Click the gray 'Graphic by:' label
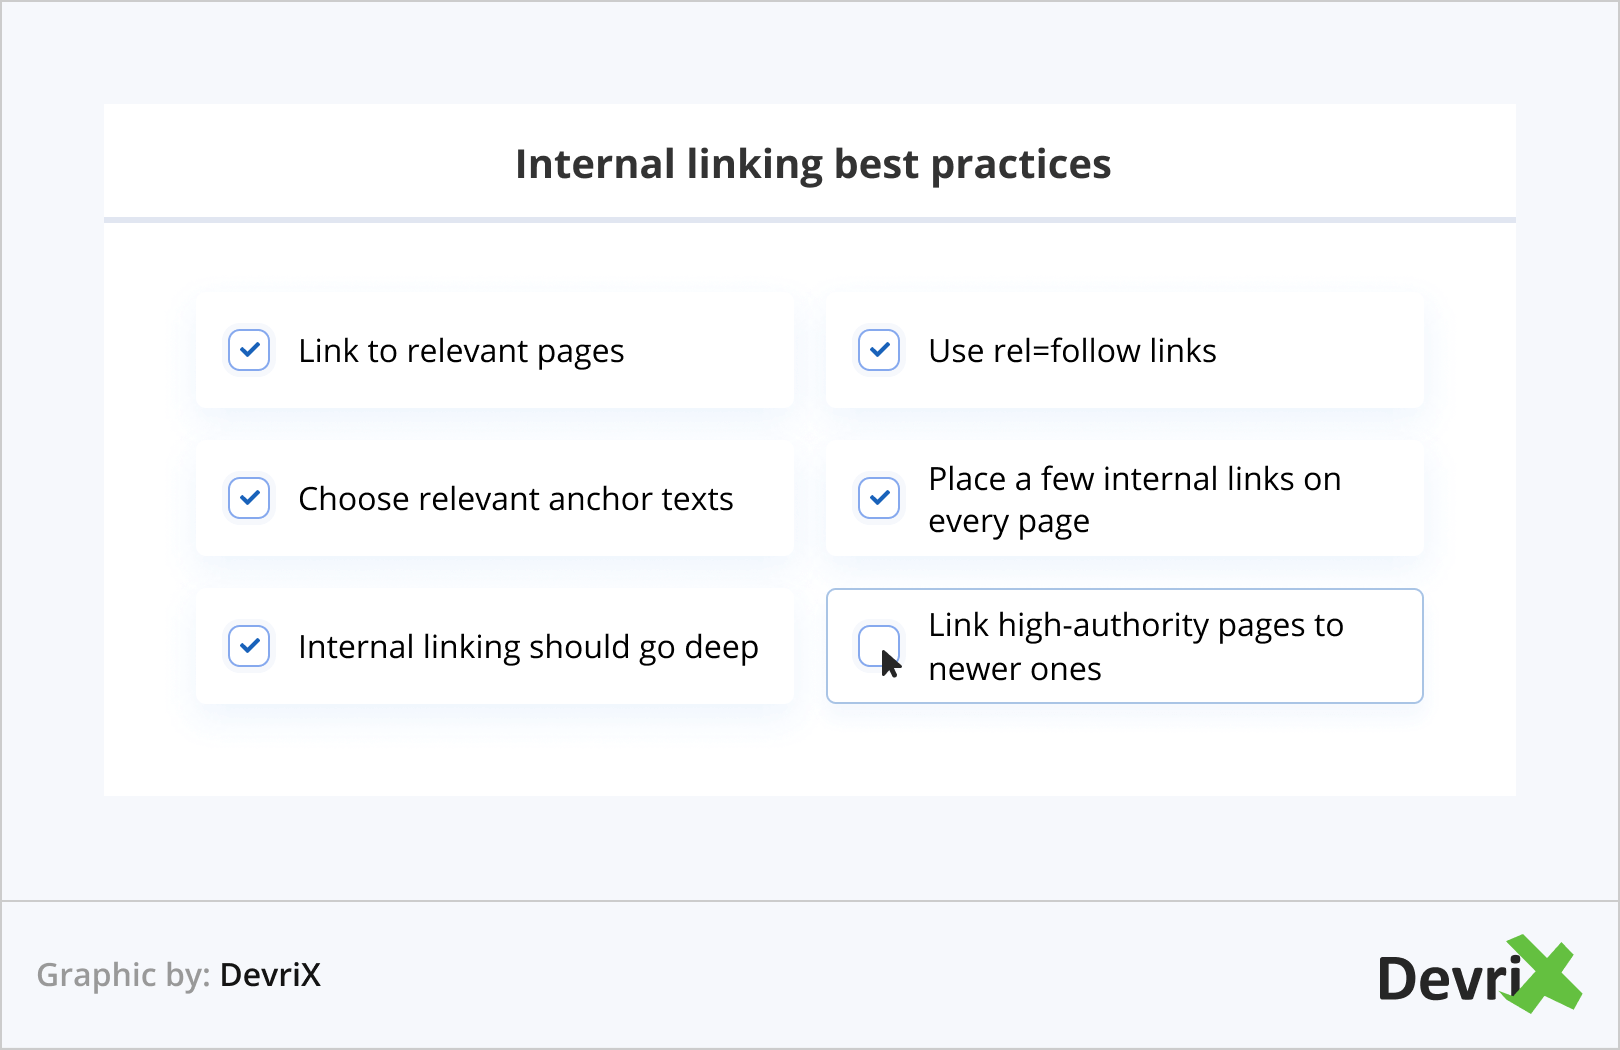The width and height of the screenshot is (1620, 1050). coord(123,975)
